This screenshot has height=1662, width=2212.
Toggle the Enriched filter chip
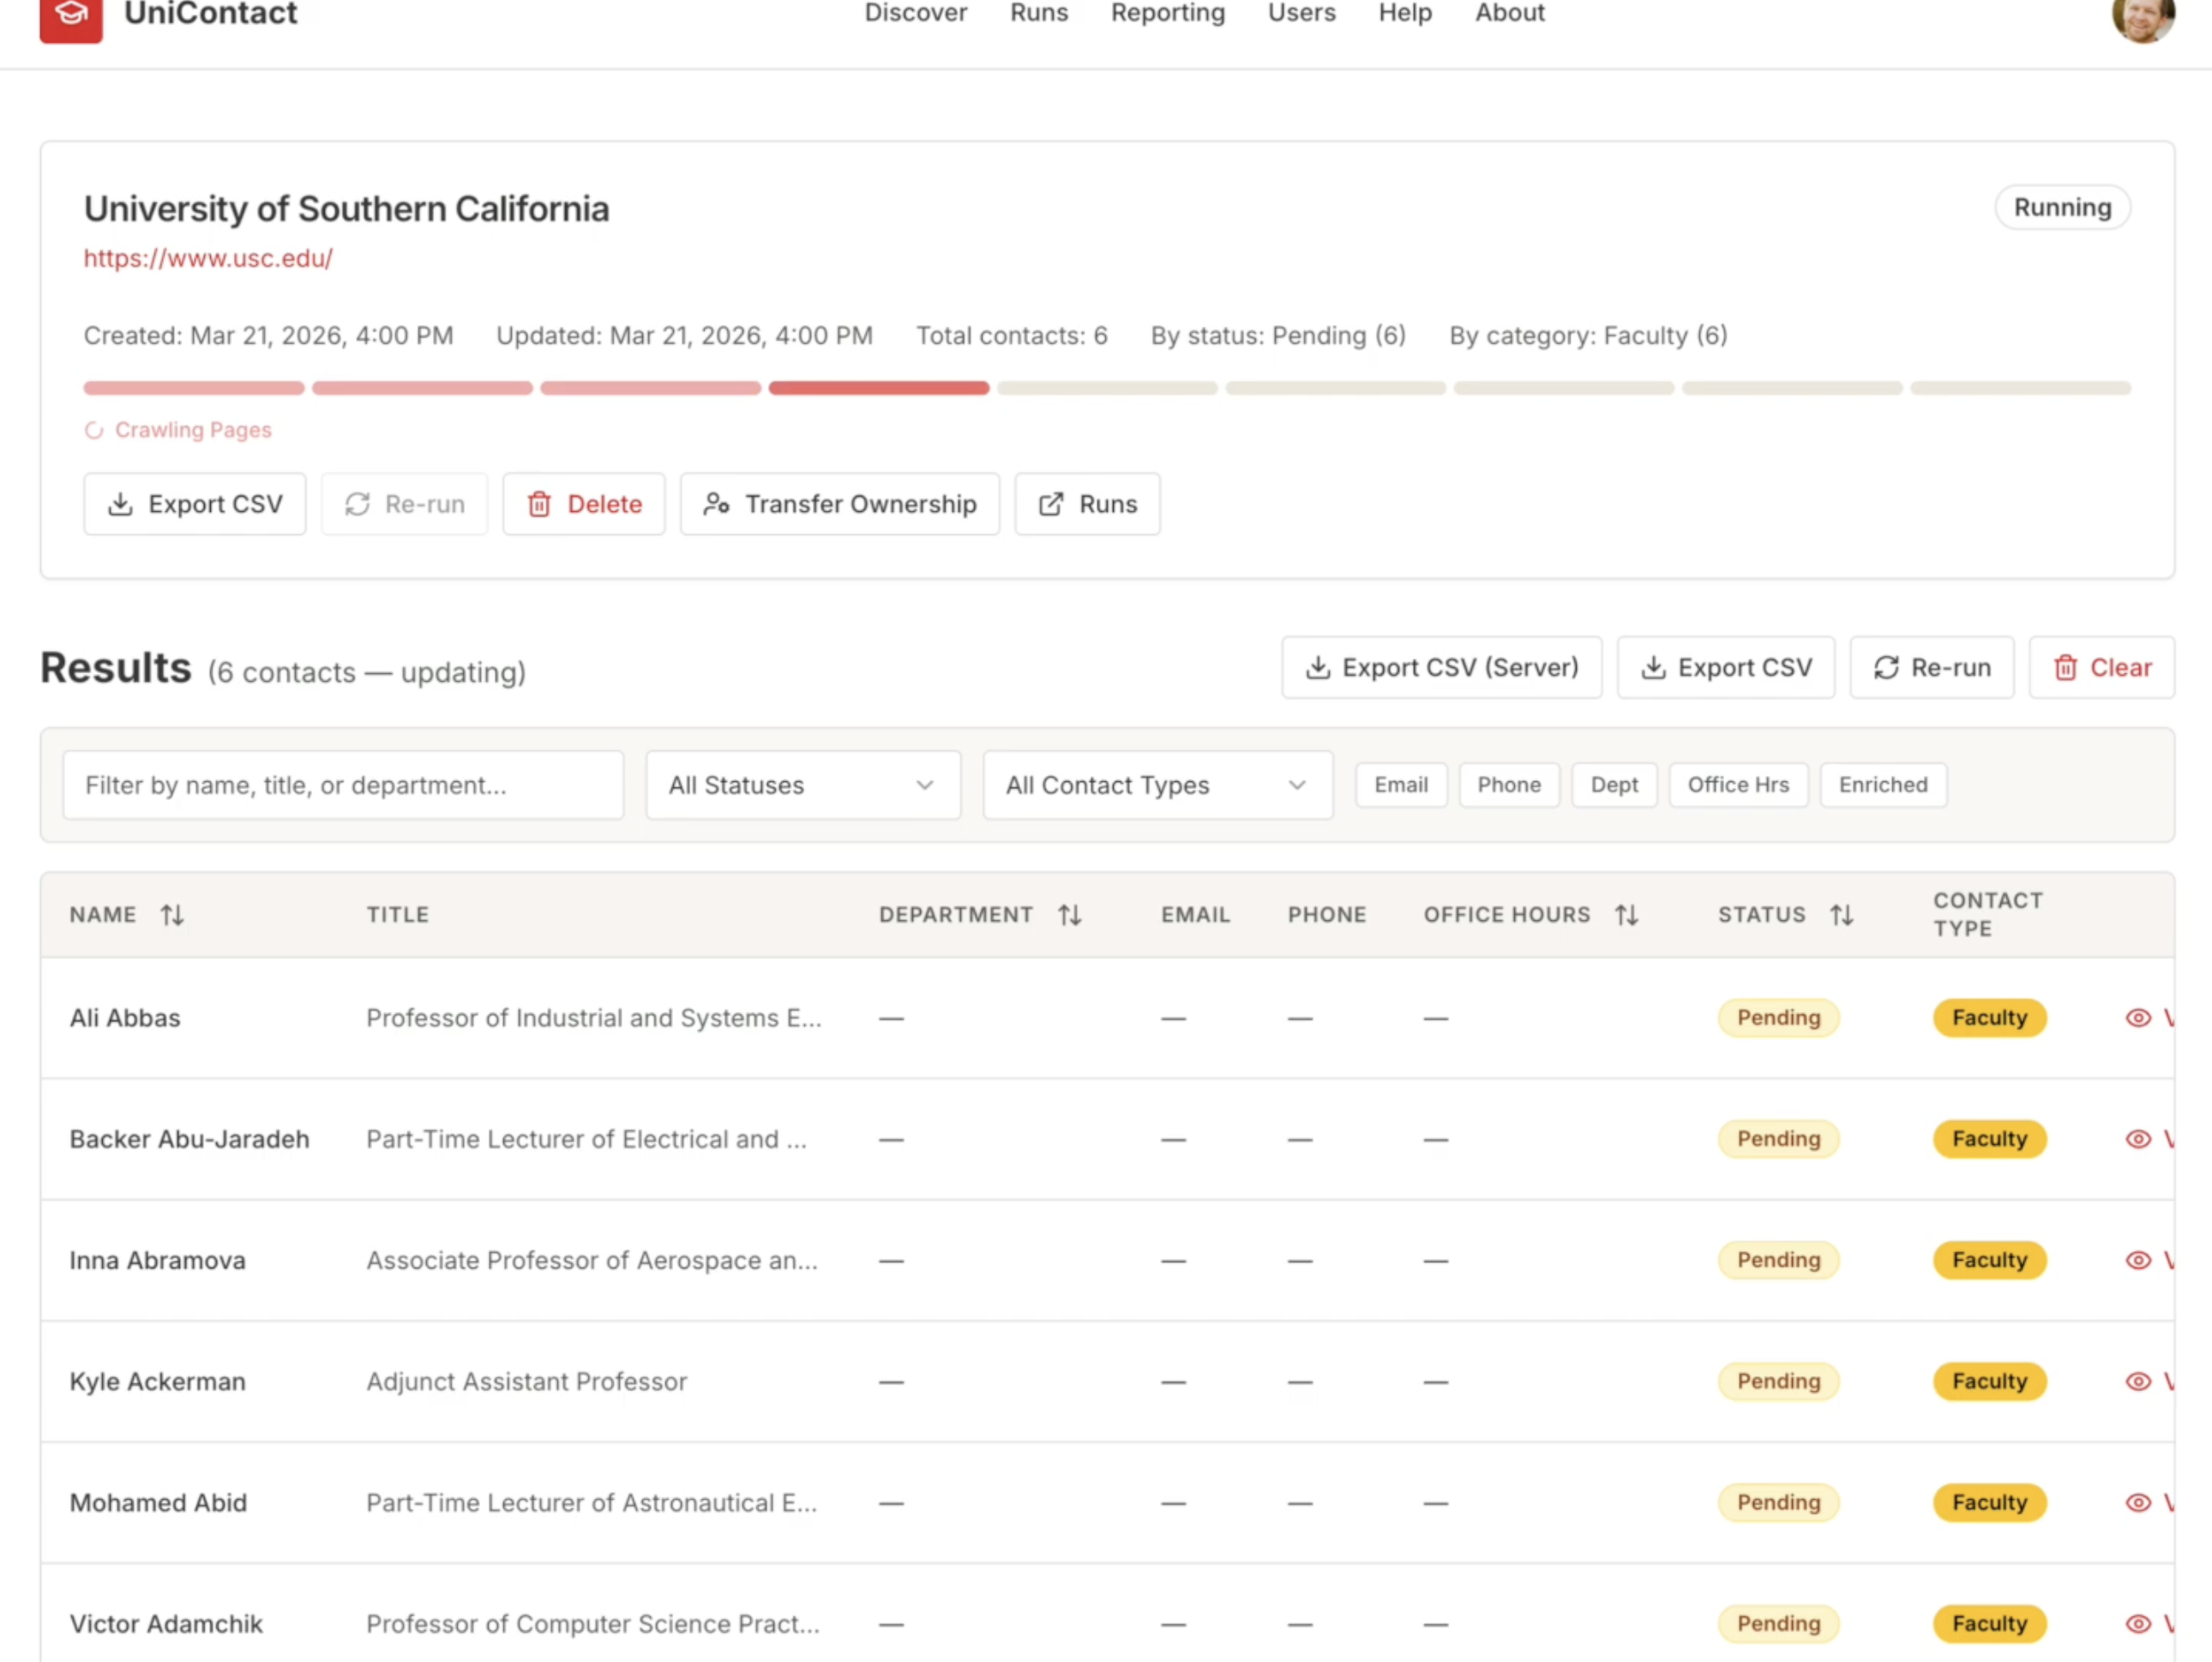coord(1883,785)
